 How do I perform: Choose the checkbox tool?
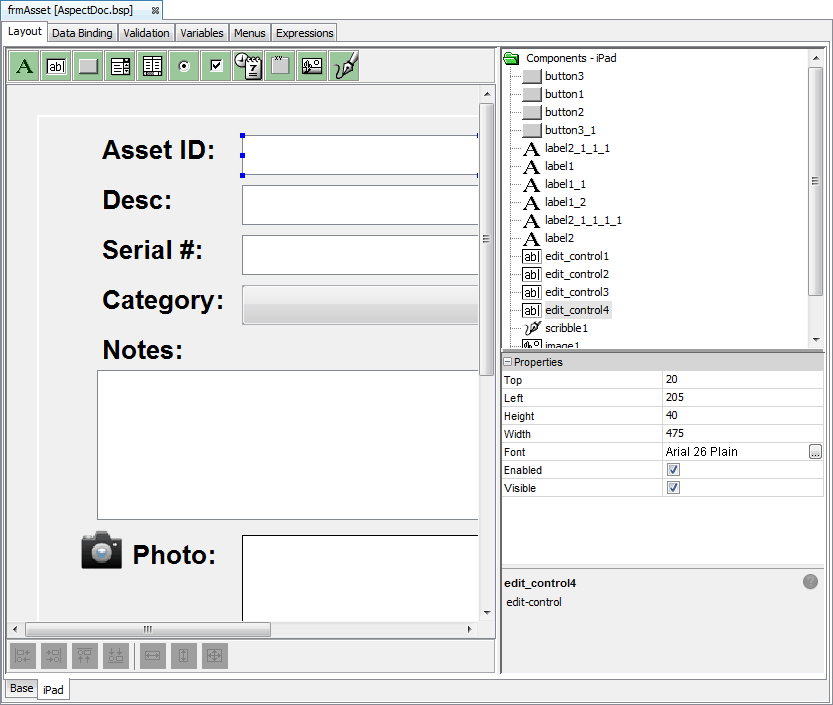coord(216,66)
